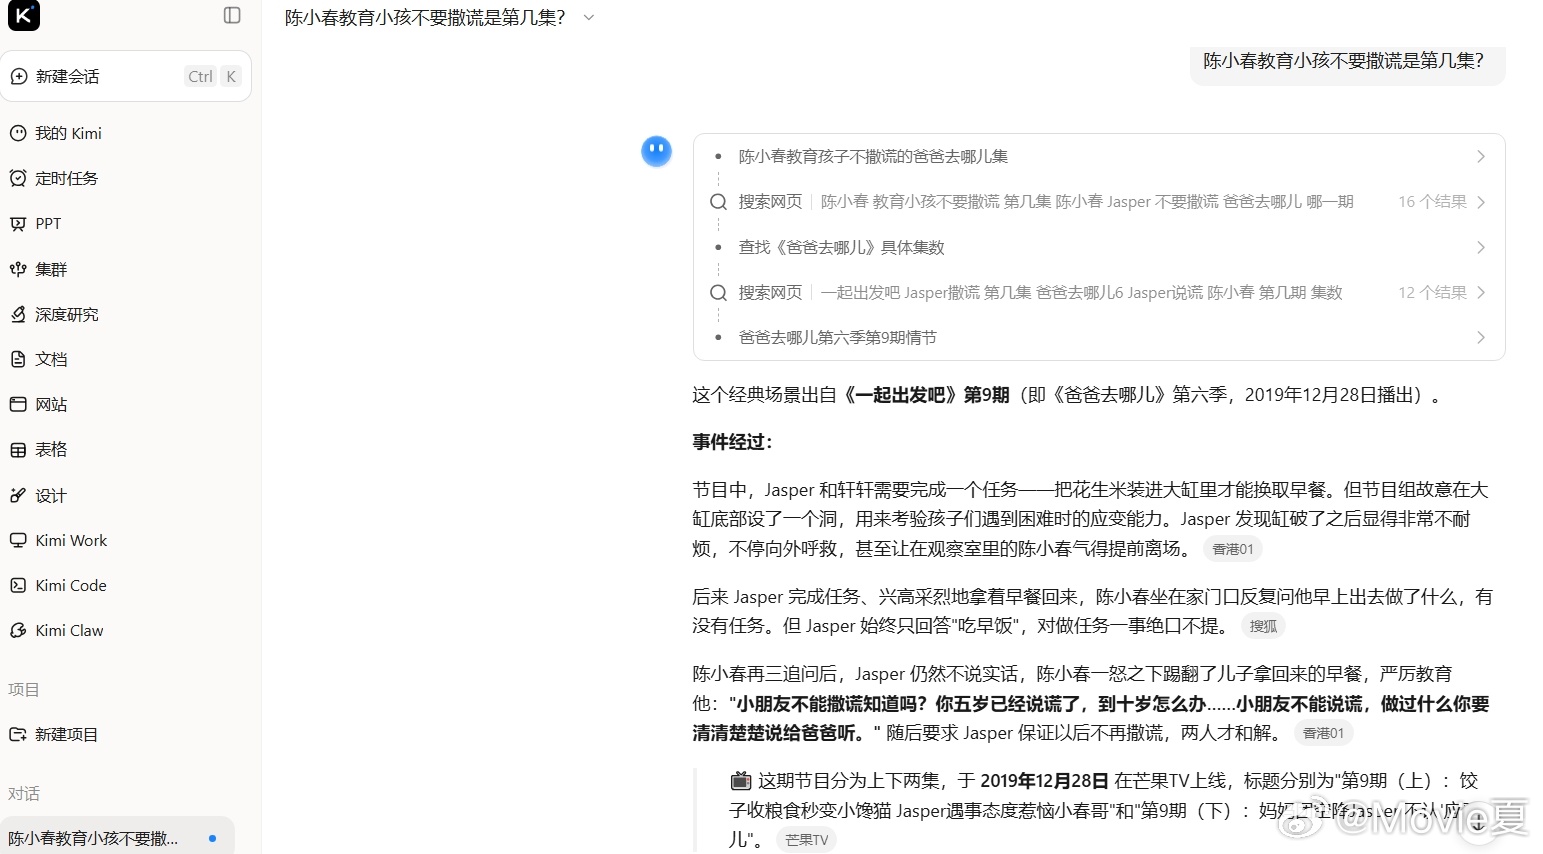1543x854 pixels.
Task: Start a new chat with 新建会话
Action: (x=126, y=76)
